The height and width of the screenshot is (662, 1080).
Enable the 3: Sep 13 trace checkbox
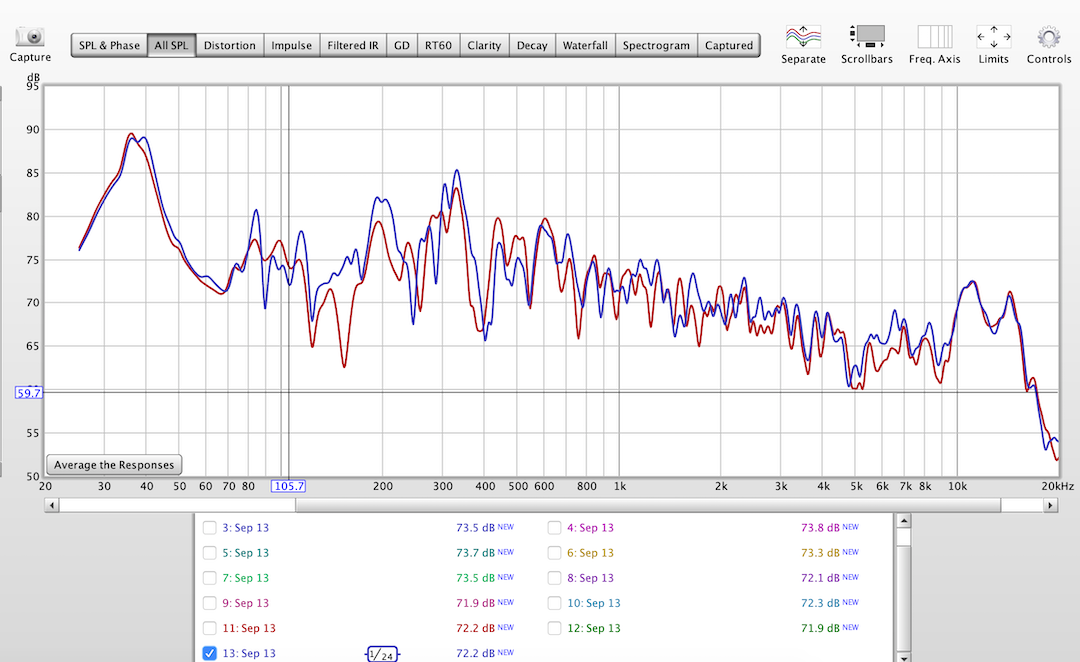(x=209, y=528)
